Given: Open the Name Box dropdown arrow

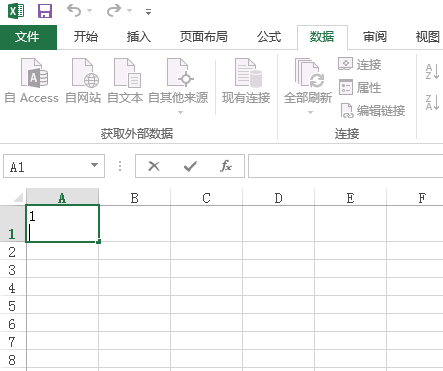Looking at the screenshot, I should coord(95,166).
